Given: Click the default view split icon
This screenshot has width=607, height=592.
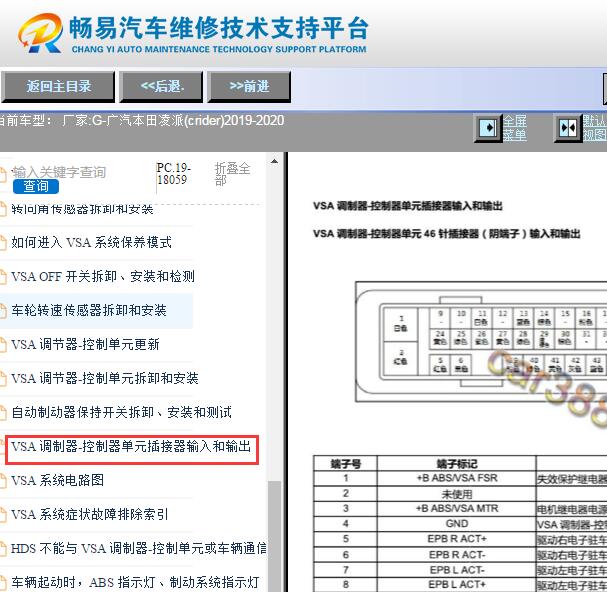Looking at the screenshot, I should (568, 128).
